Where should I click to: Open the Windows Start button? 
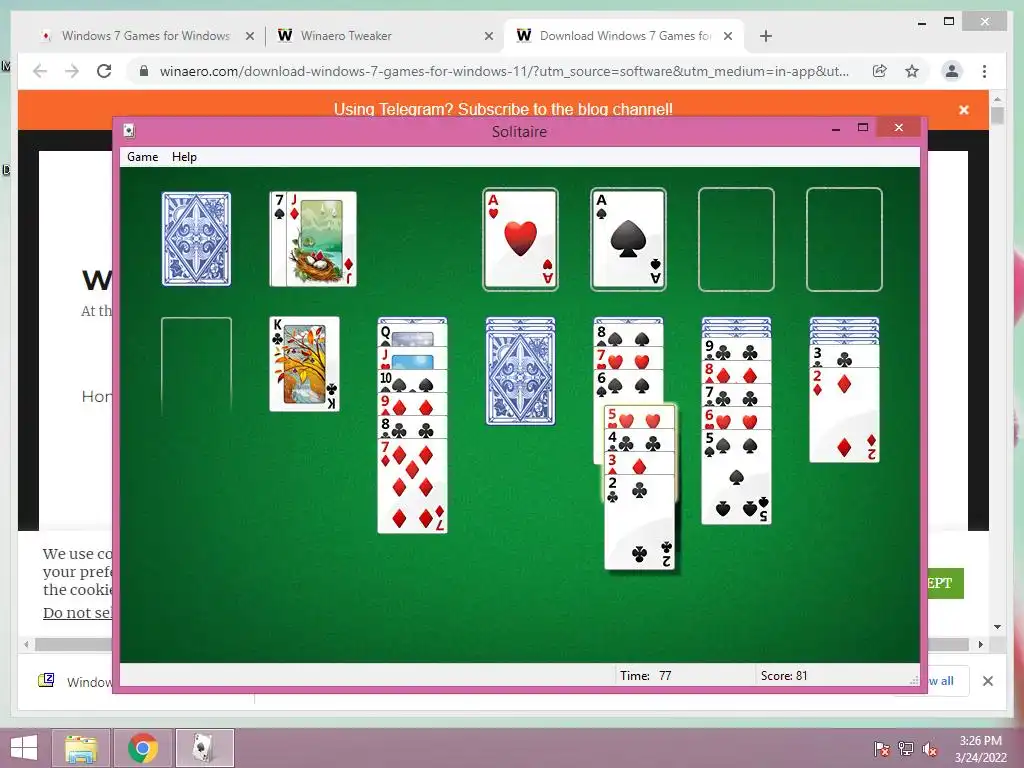[24, 748]
